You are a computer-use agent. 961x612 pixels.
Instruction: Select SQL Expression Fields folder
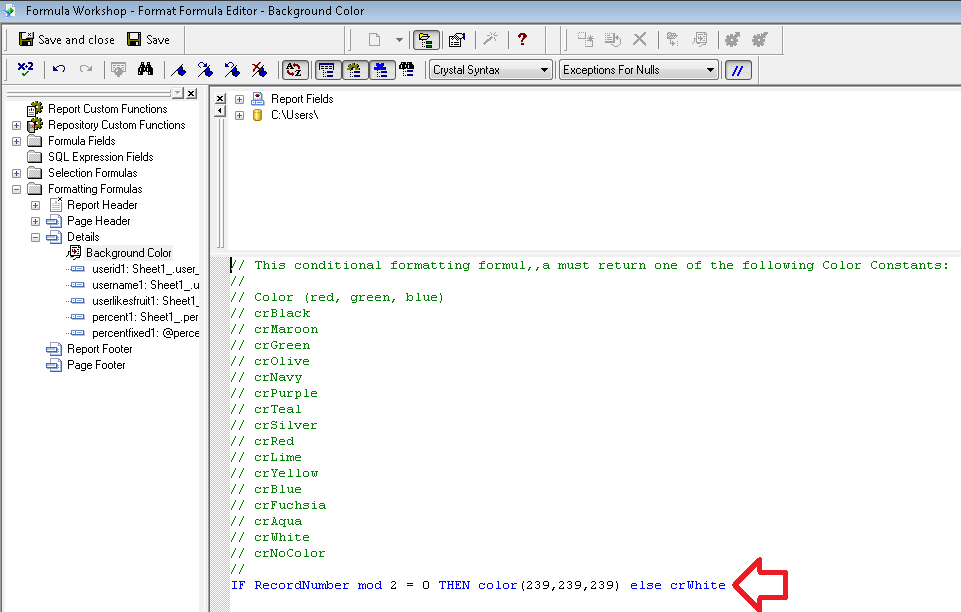pos(101,157)
